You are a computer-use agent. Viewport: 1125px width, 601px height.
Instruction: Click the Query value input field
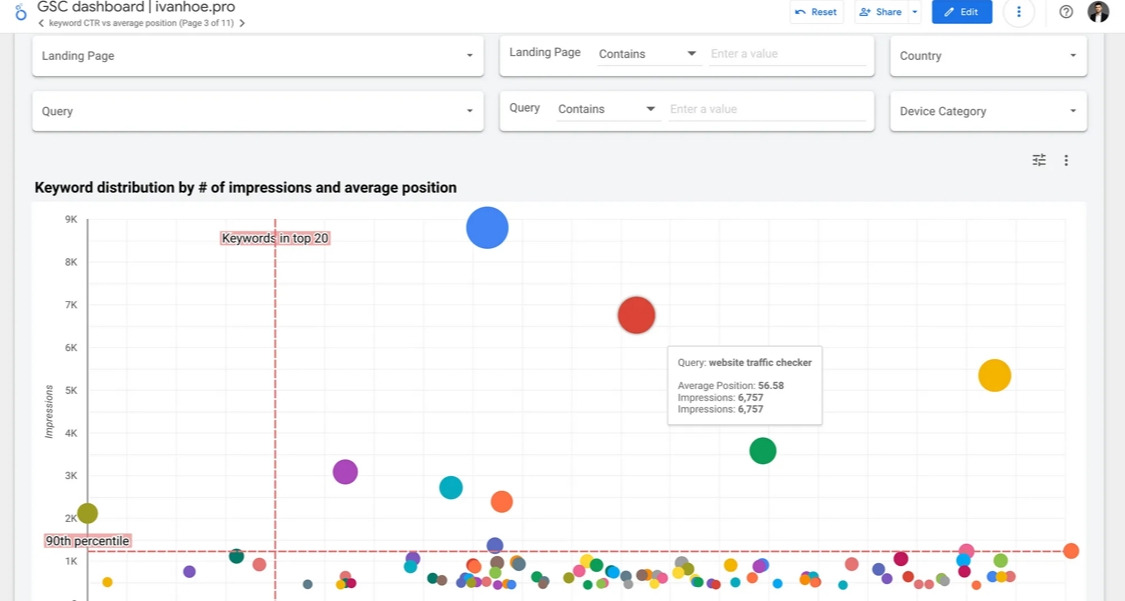click(x=767, y=109)
